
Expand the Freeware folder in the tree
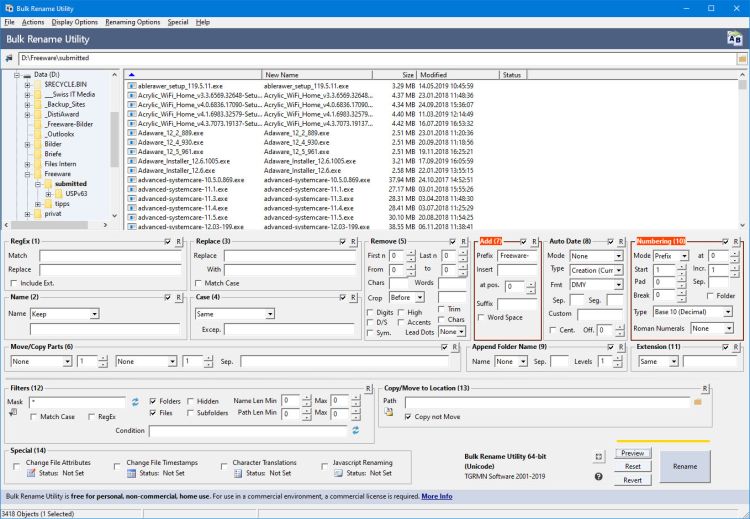pos(27,174)
